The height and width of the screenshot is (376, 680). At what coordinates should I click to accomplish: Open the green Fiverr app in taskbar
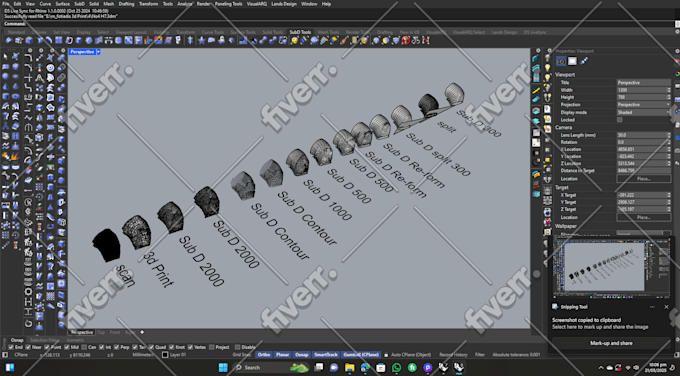point(412,368)
